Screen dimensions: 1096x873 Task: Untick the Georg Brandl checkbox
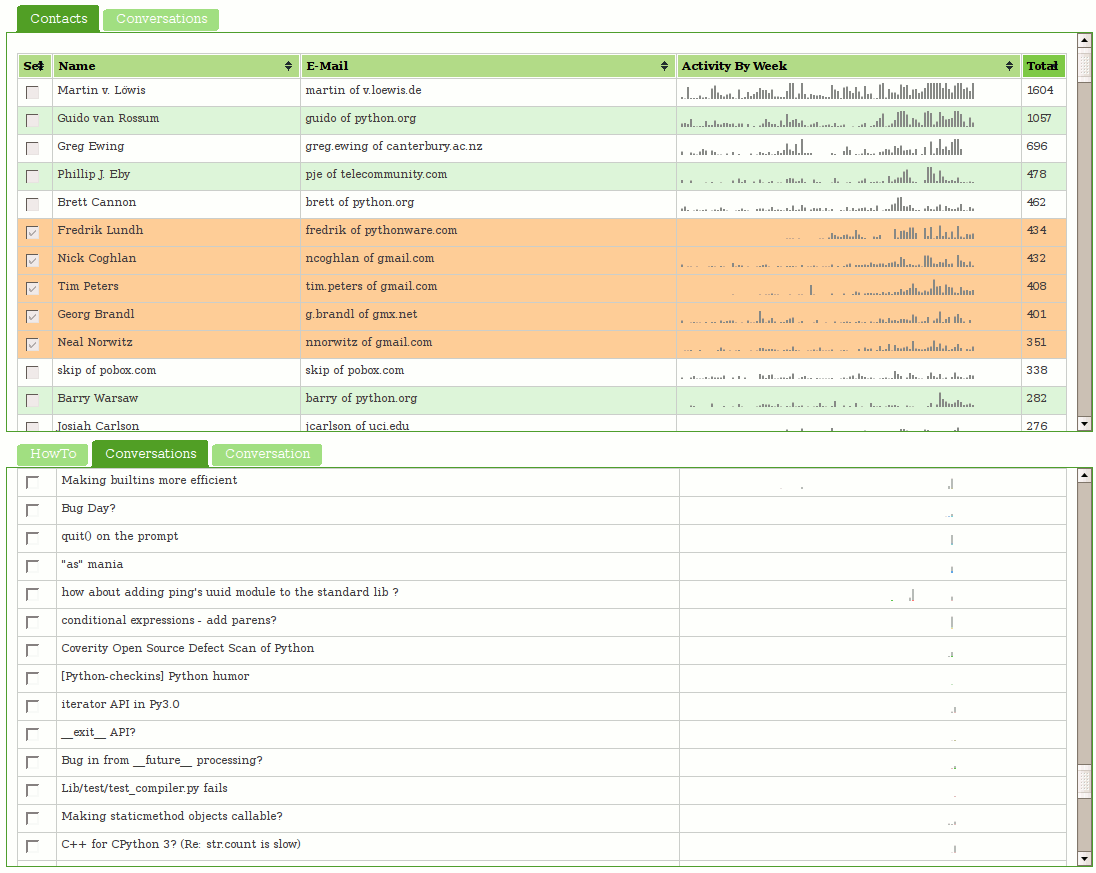(32, 316)
